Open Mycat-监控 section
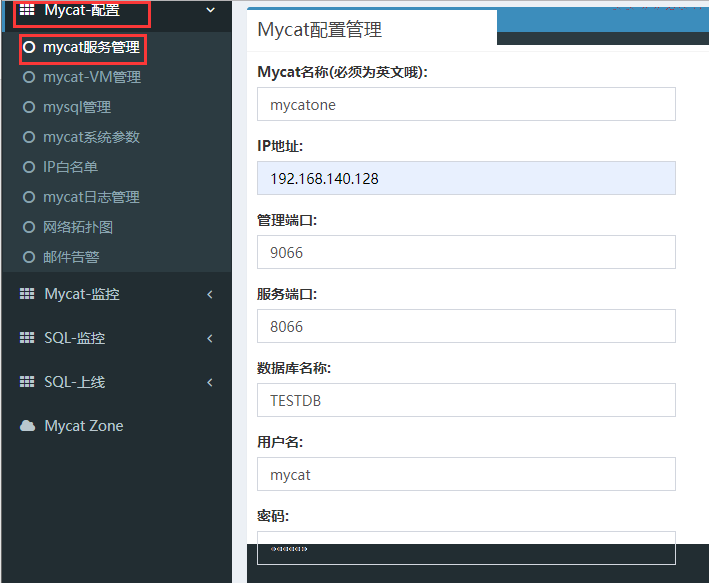The width and height of the screenshot is (709, 583). pyautogui.click(x=82, y=294)
